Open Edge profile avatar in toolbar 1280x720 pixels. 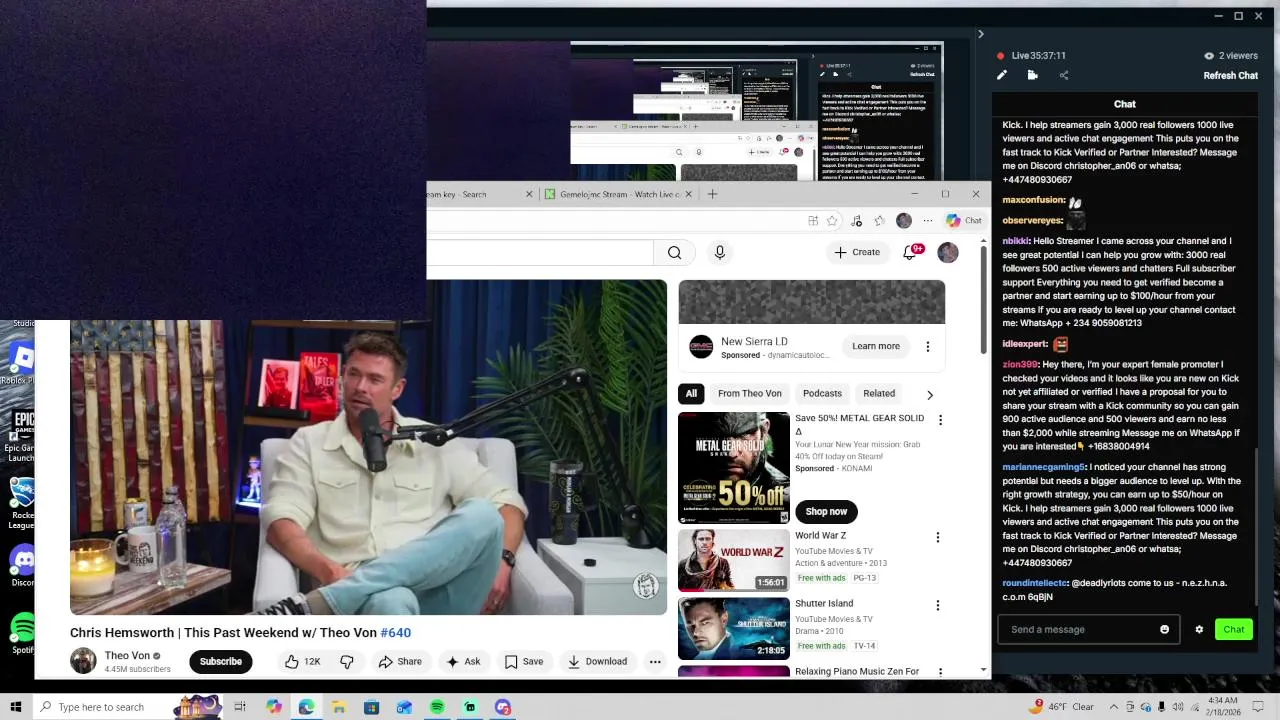[904, 221]
